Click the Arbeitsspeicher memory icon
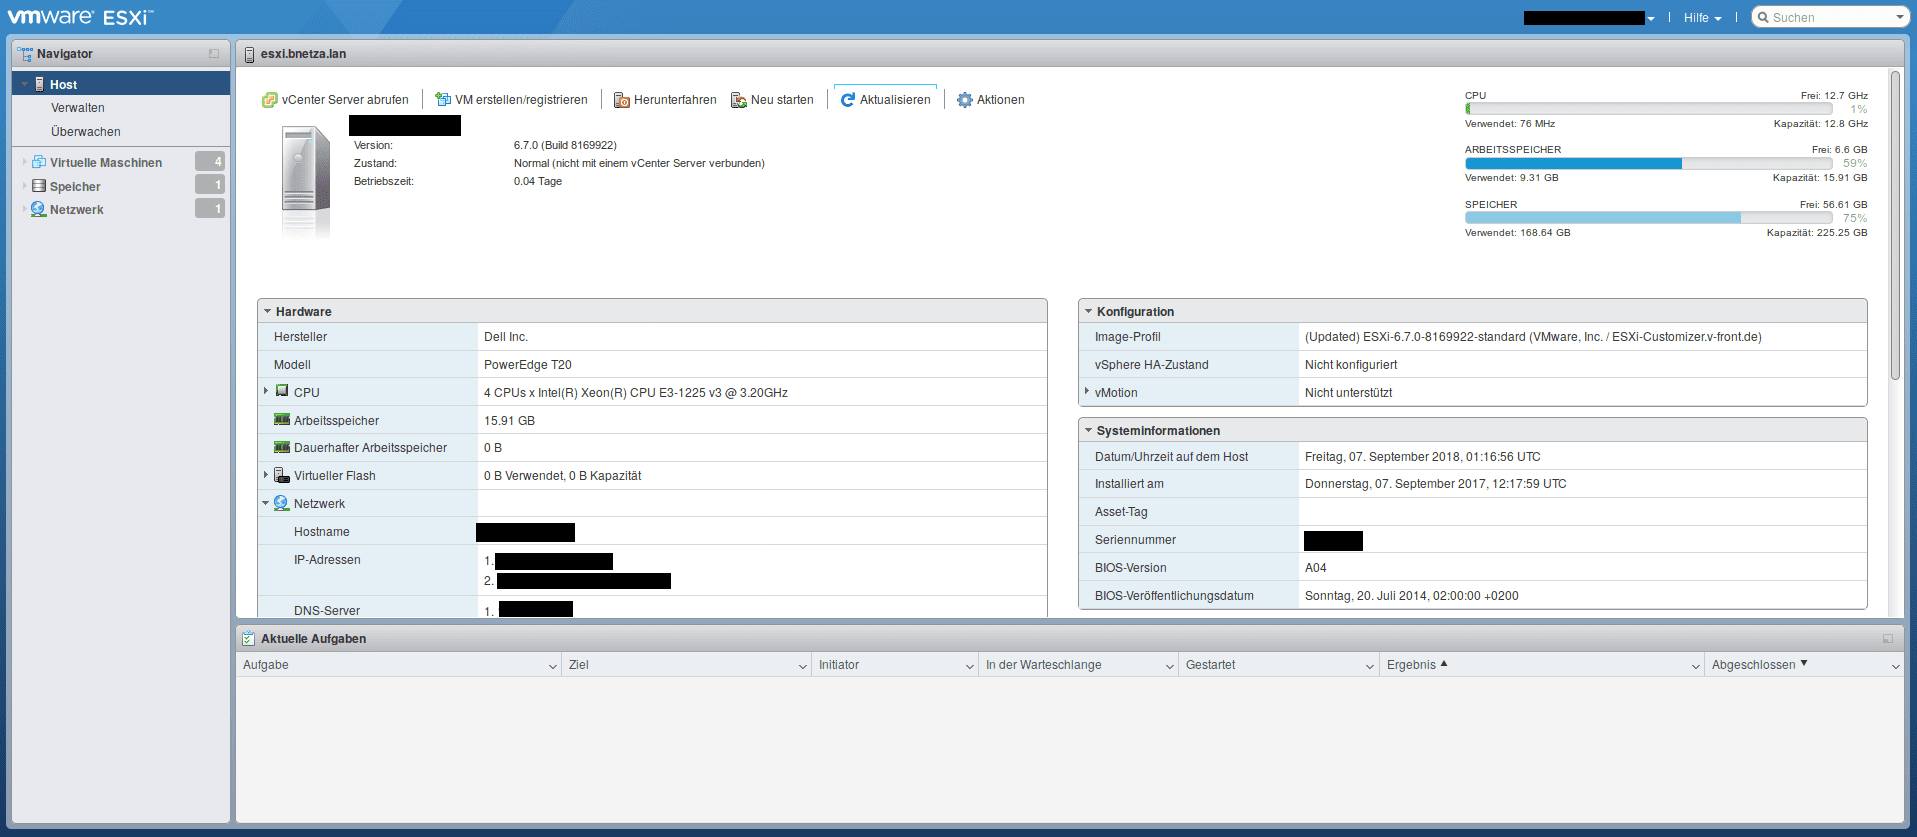This screenshot has width=1917, height=837. click(282, 420)
